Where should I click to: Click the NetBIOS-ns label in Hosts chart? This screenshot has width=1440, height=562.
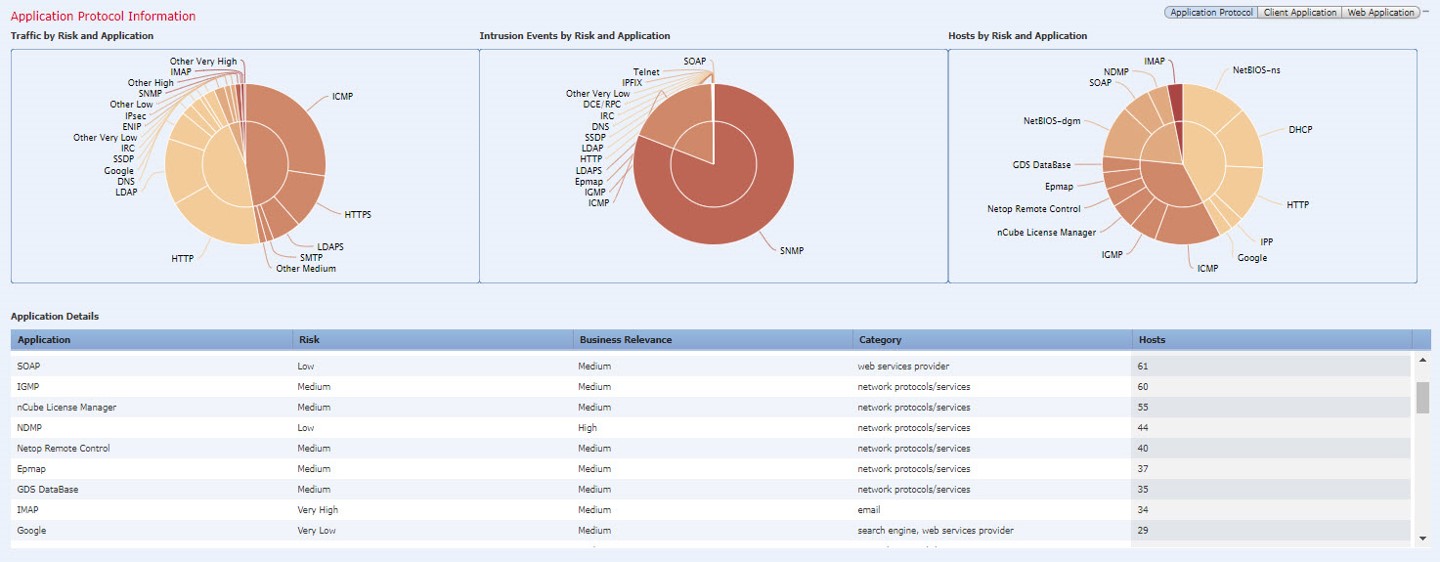[1256, 71]
